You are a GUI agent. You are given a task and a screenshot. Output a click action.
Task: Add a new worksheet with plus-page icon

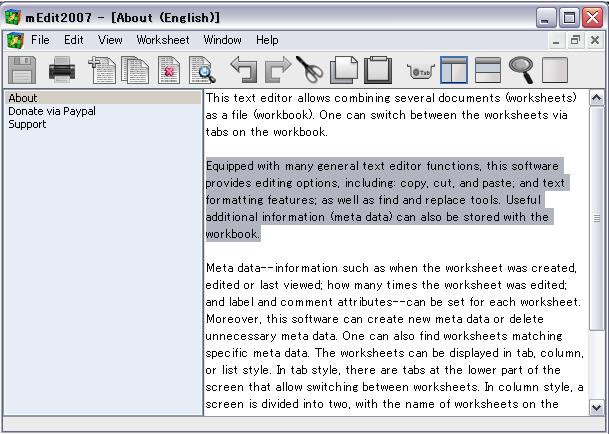[102, 70]
